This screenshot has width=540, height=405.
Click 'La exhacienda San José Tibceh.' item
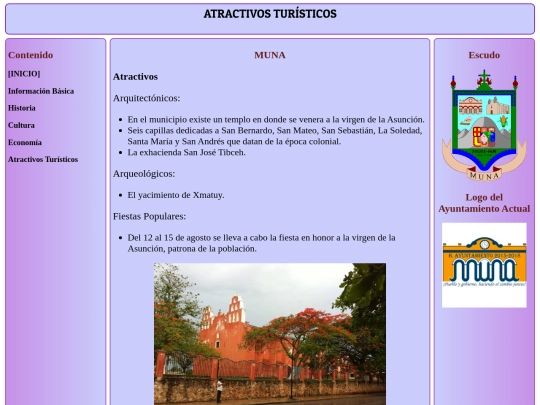click(186, 152)
